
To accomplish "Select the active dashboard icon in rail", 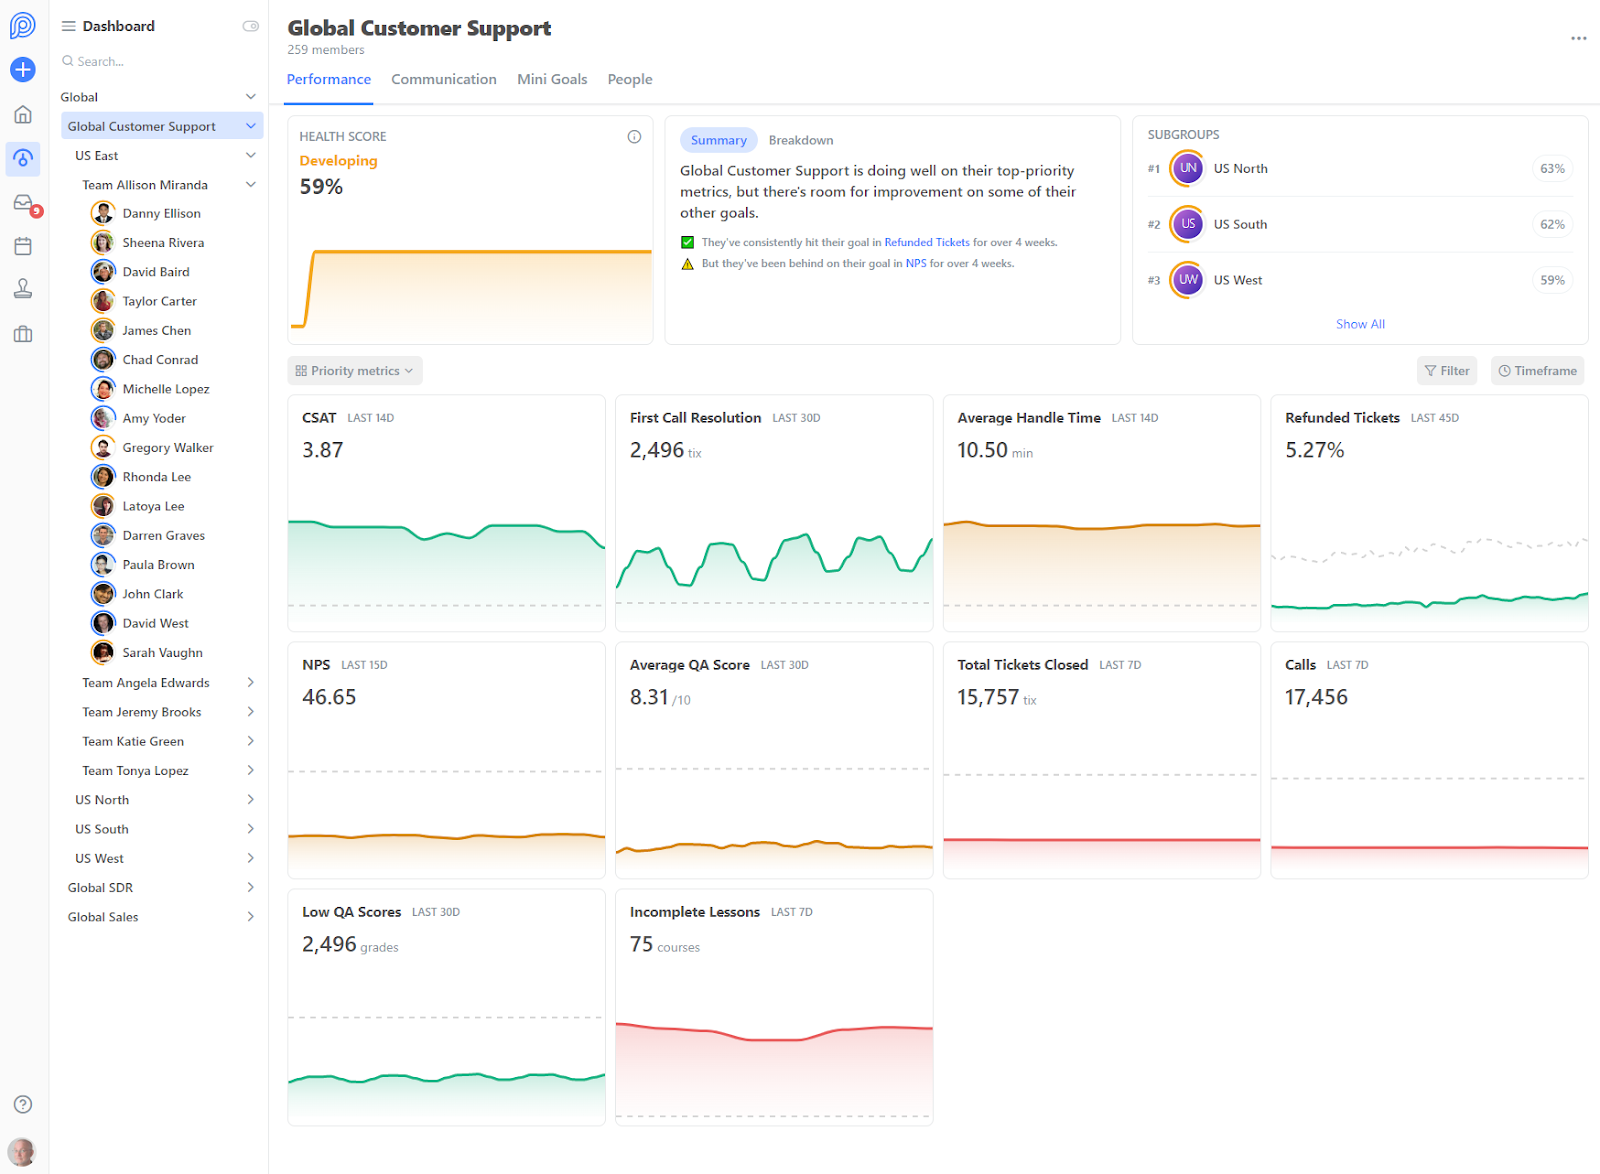I will (x=23, y=158).
